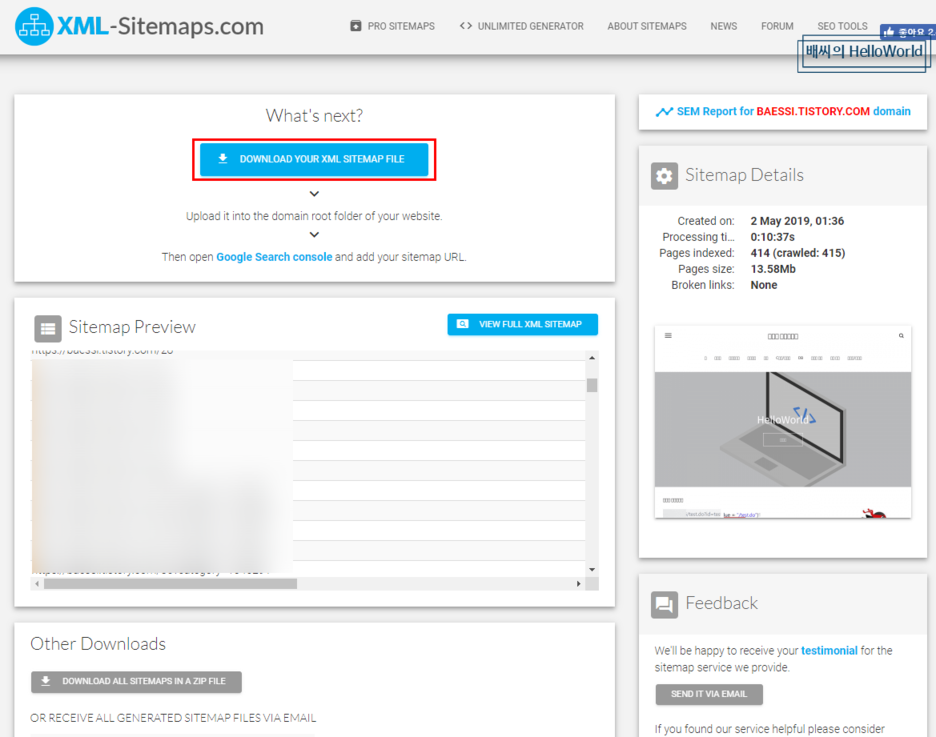The width and height of the screenshot is (936, 737).
Task: Click the XML-Sitemaps.com logo icon
Action: [34, 26]
